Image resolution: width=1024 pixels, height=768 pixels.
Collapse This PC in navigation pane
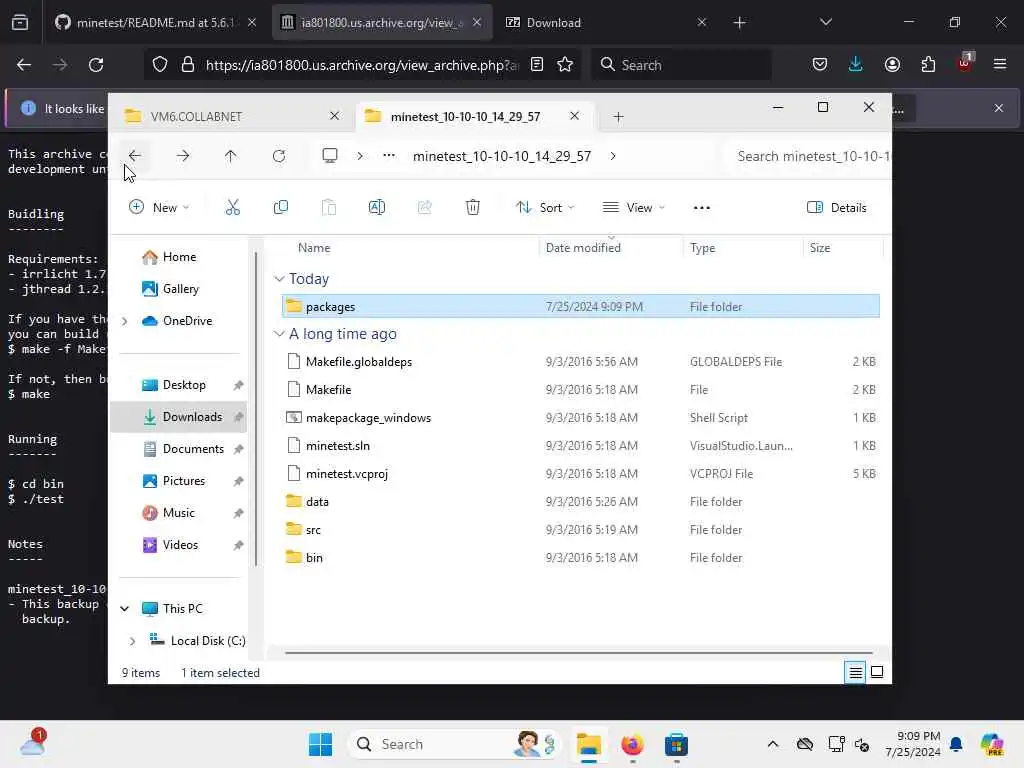coord(125,609)
